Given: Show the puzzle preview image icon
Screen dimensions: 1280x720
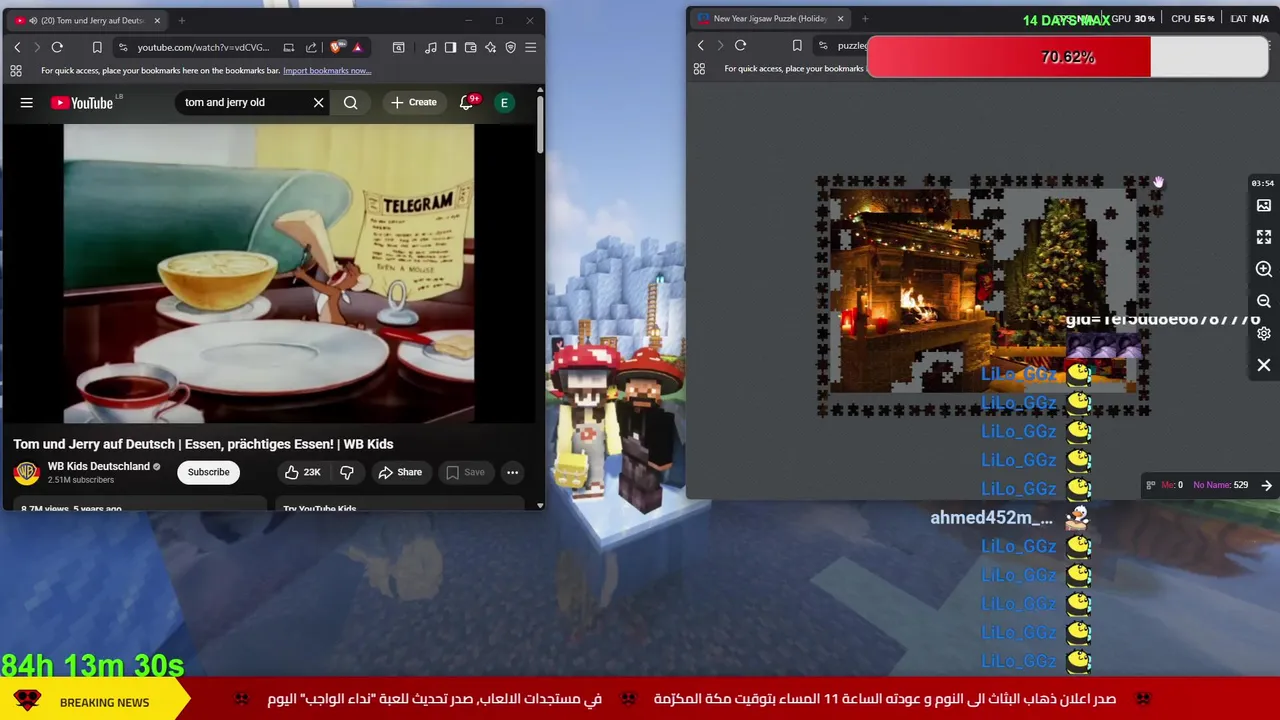Looking at the screenshot, I should click(x=1264, y=205).
